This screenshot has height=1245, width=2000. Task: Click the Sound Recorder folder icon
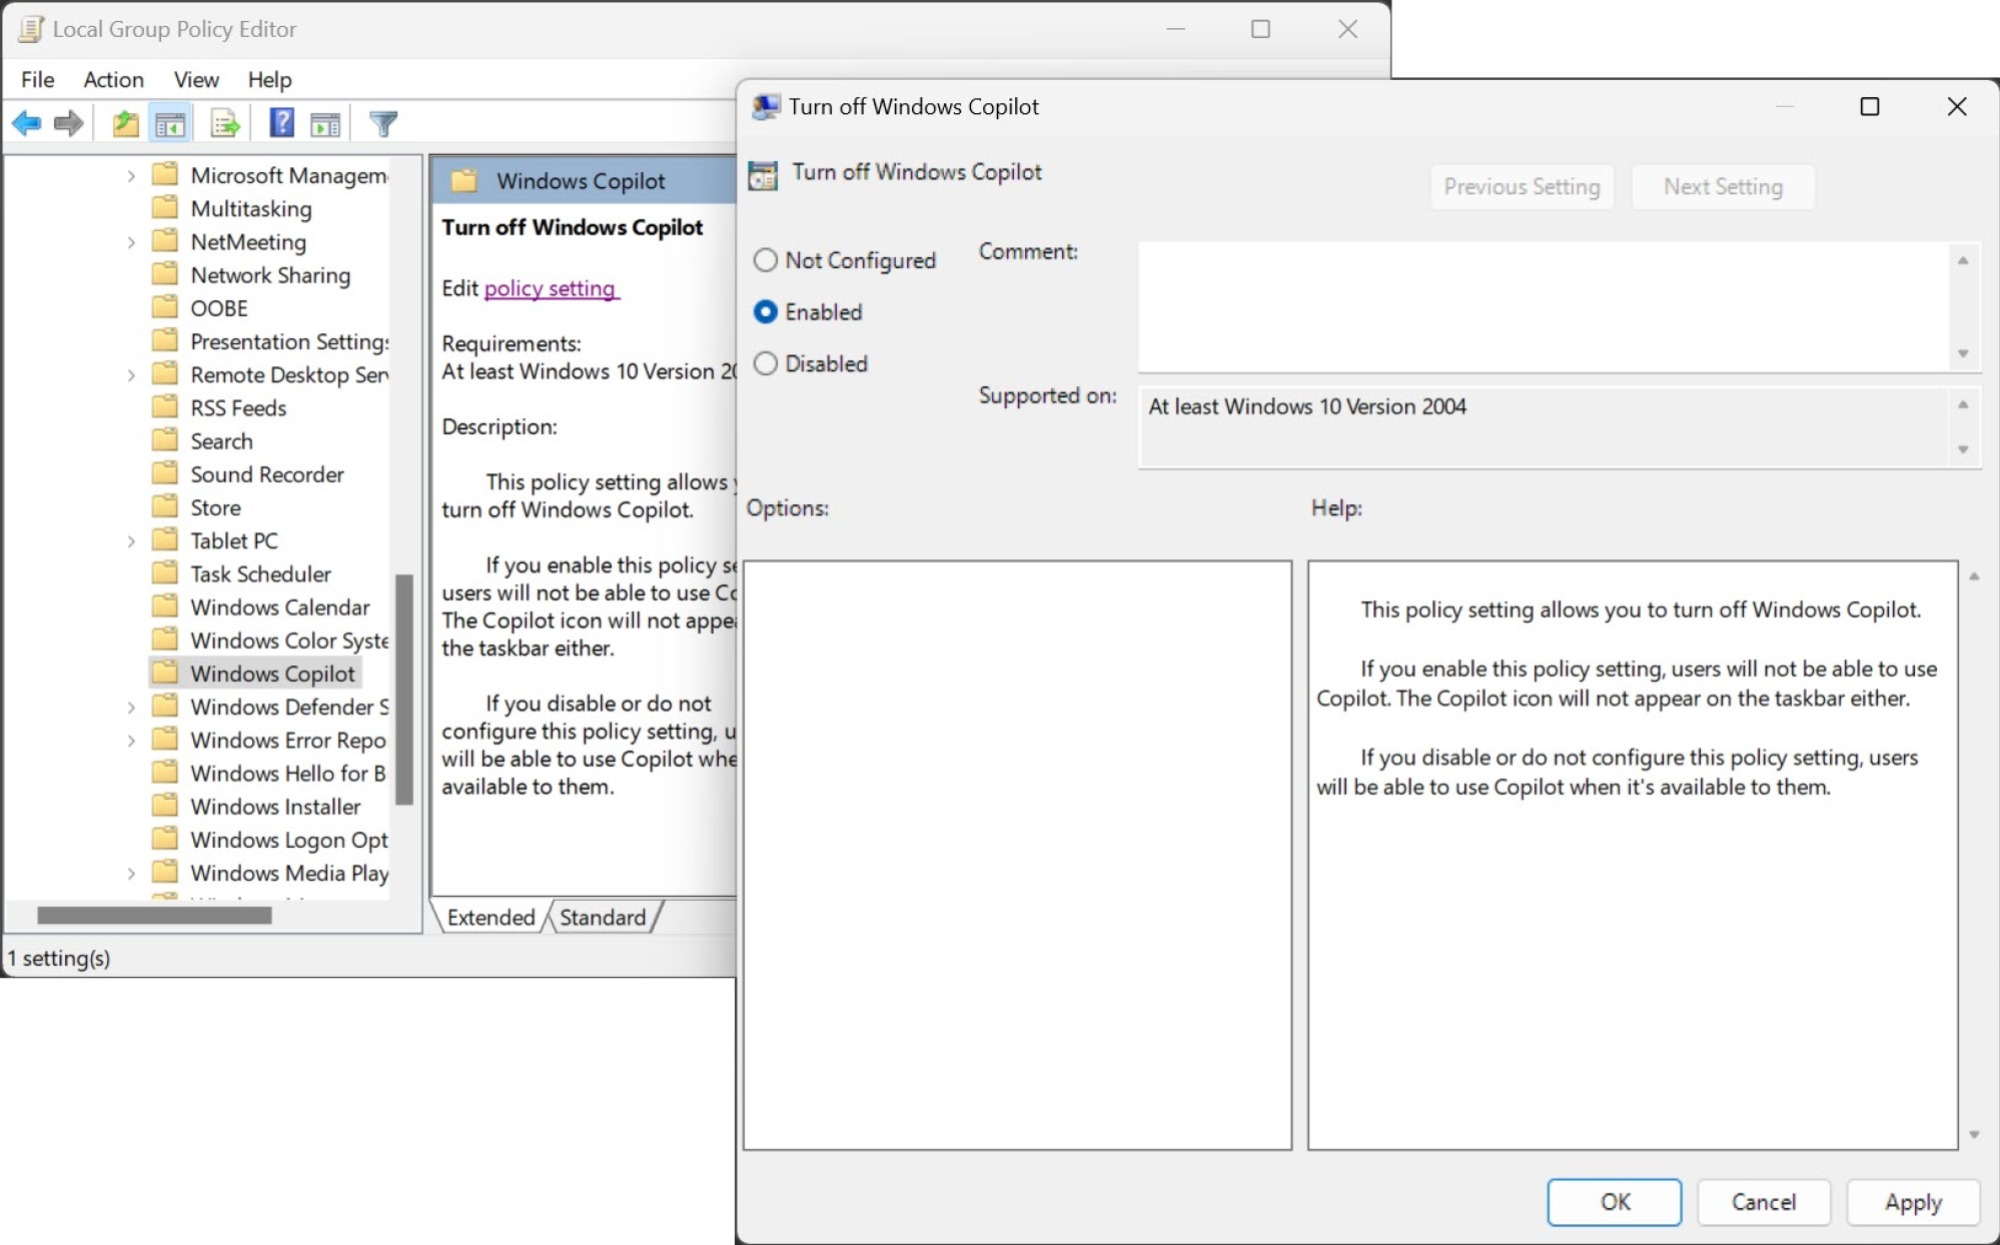[165, 473]
